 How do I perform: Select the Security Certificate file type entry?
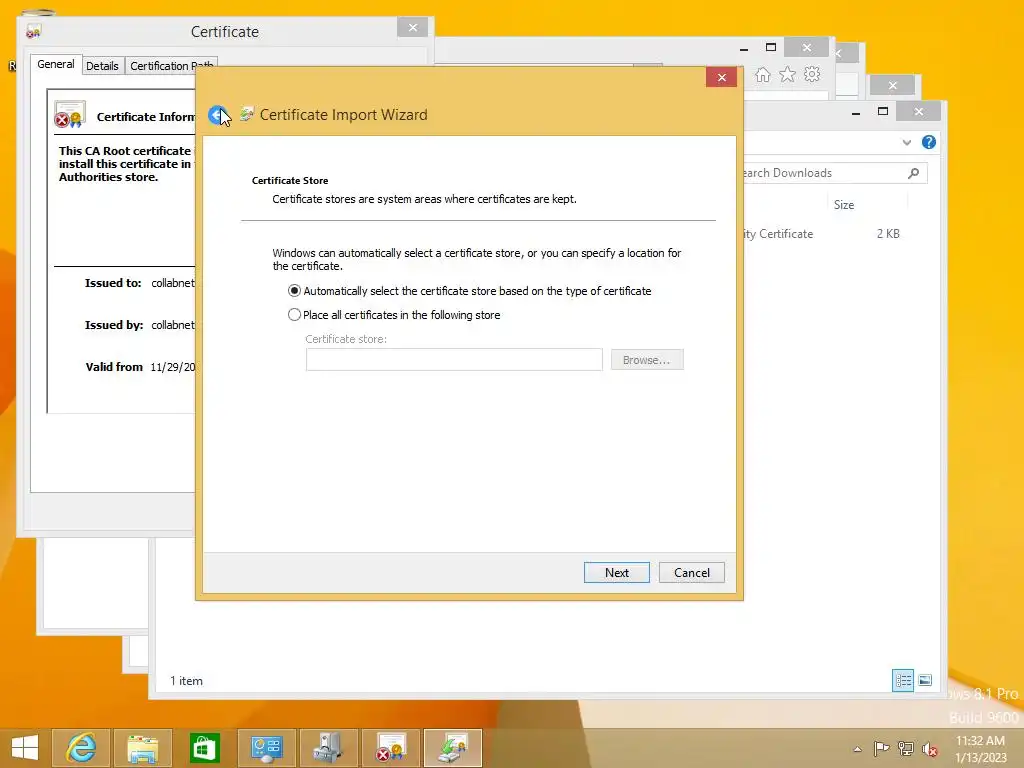tap(778, 234)
